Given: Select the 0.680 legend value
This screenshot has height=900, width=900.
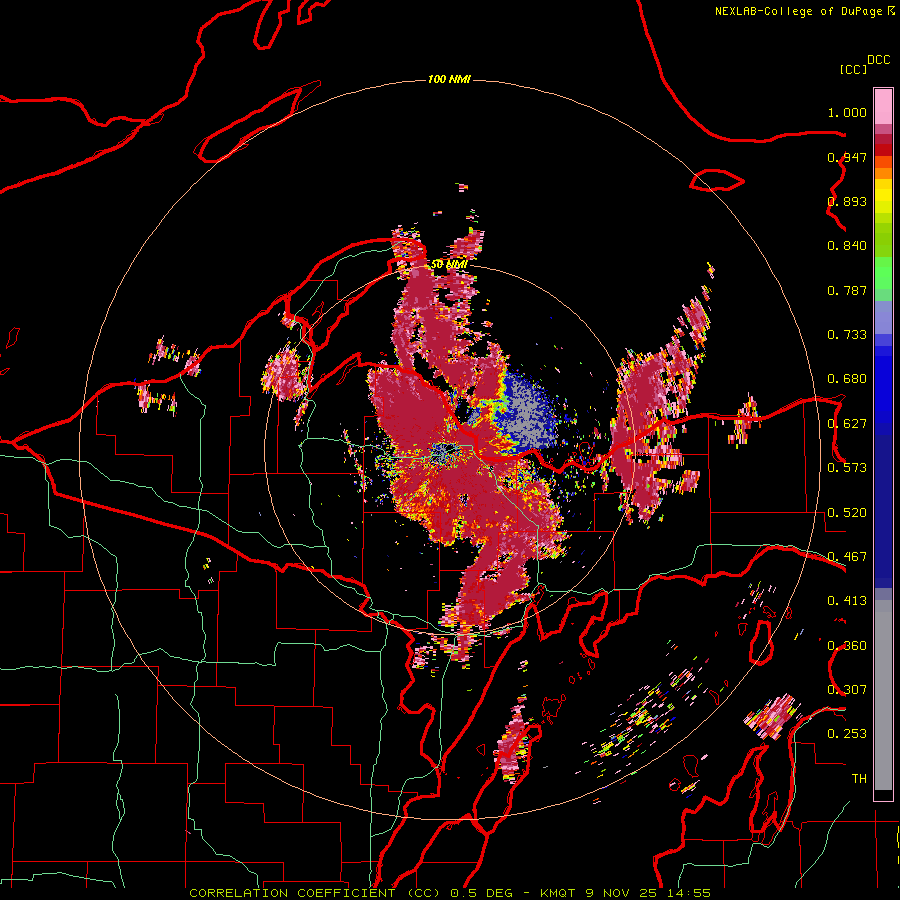Looking at the screenshot, I should (x=847, y=379).
